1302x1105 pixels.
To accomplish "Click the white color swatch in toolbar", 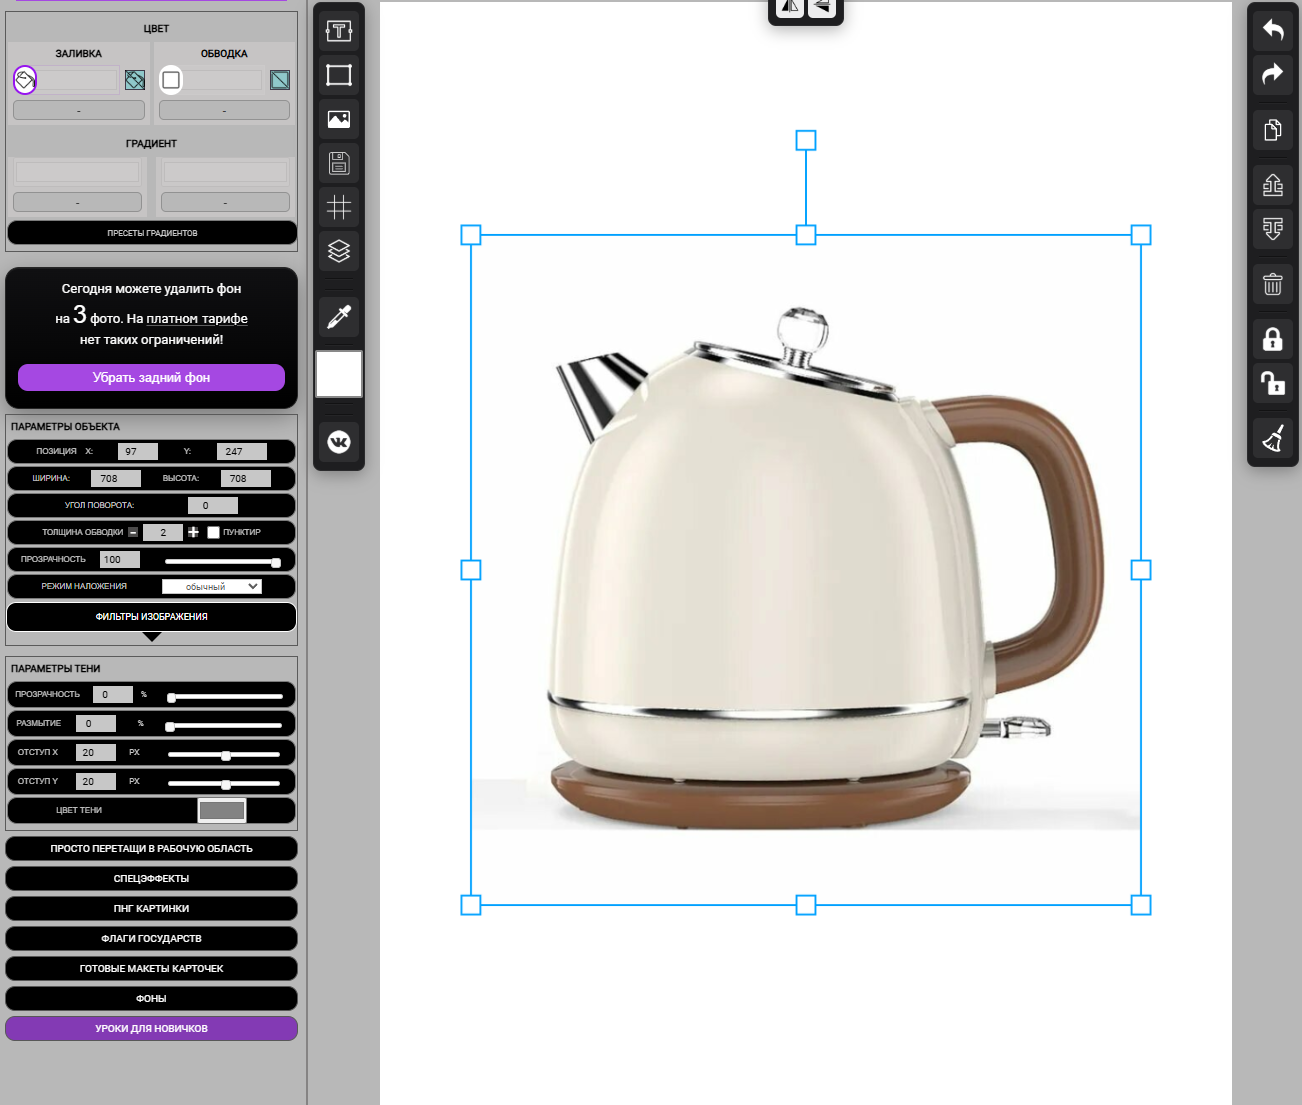I will pyautogui.click(x=339, y=374).
